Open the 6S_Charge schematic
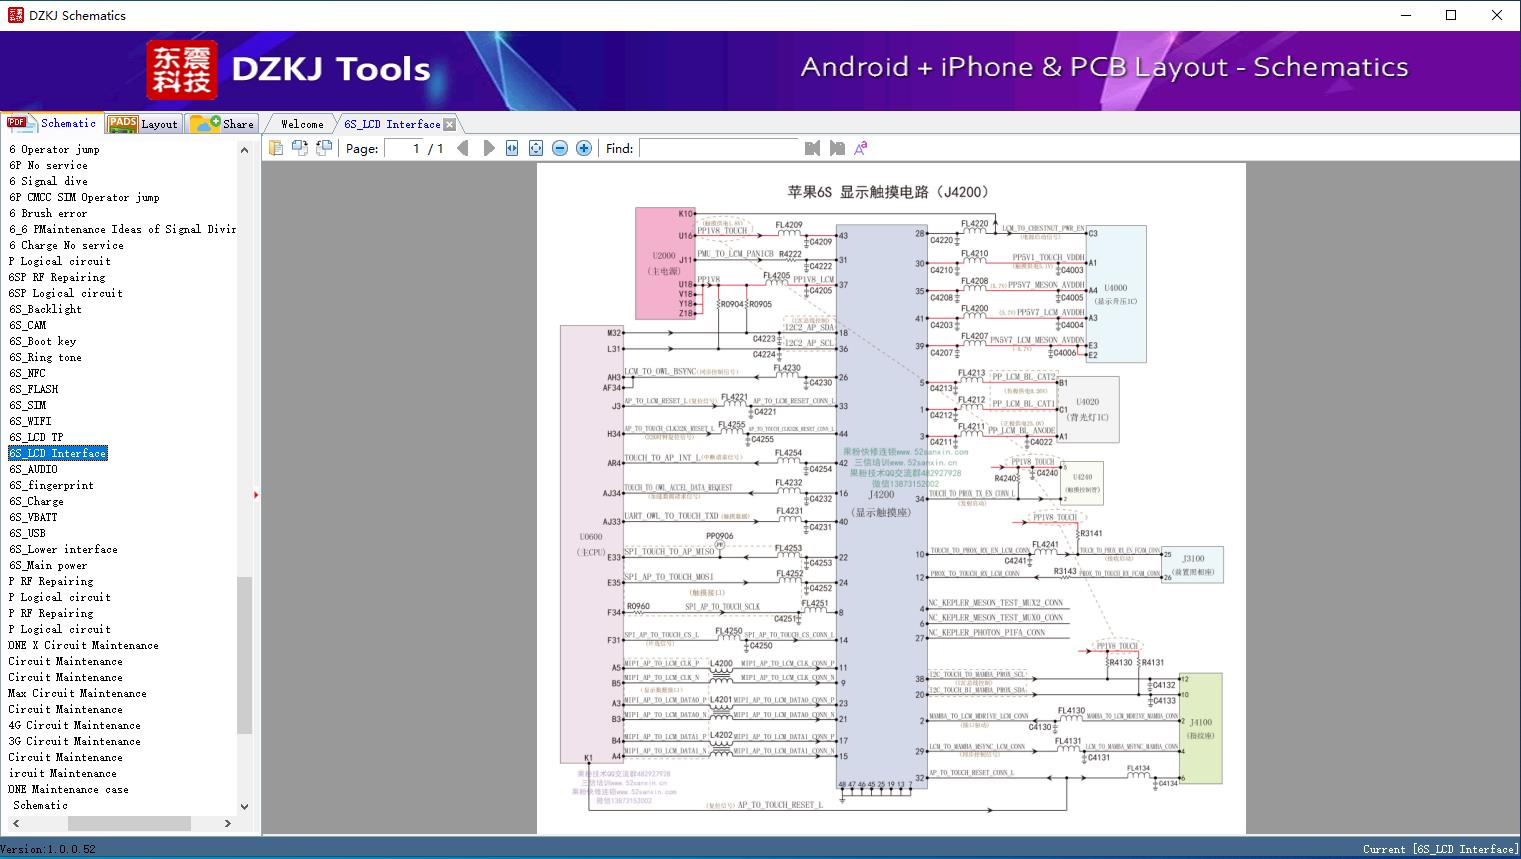Screen dimensions: 1521x859 [37, 501]
